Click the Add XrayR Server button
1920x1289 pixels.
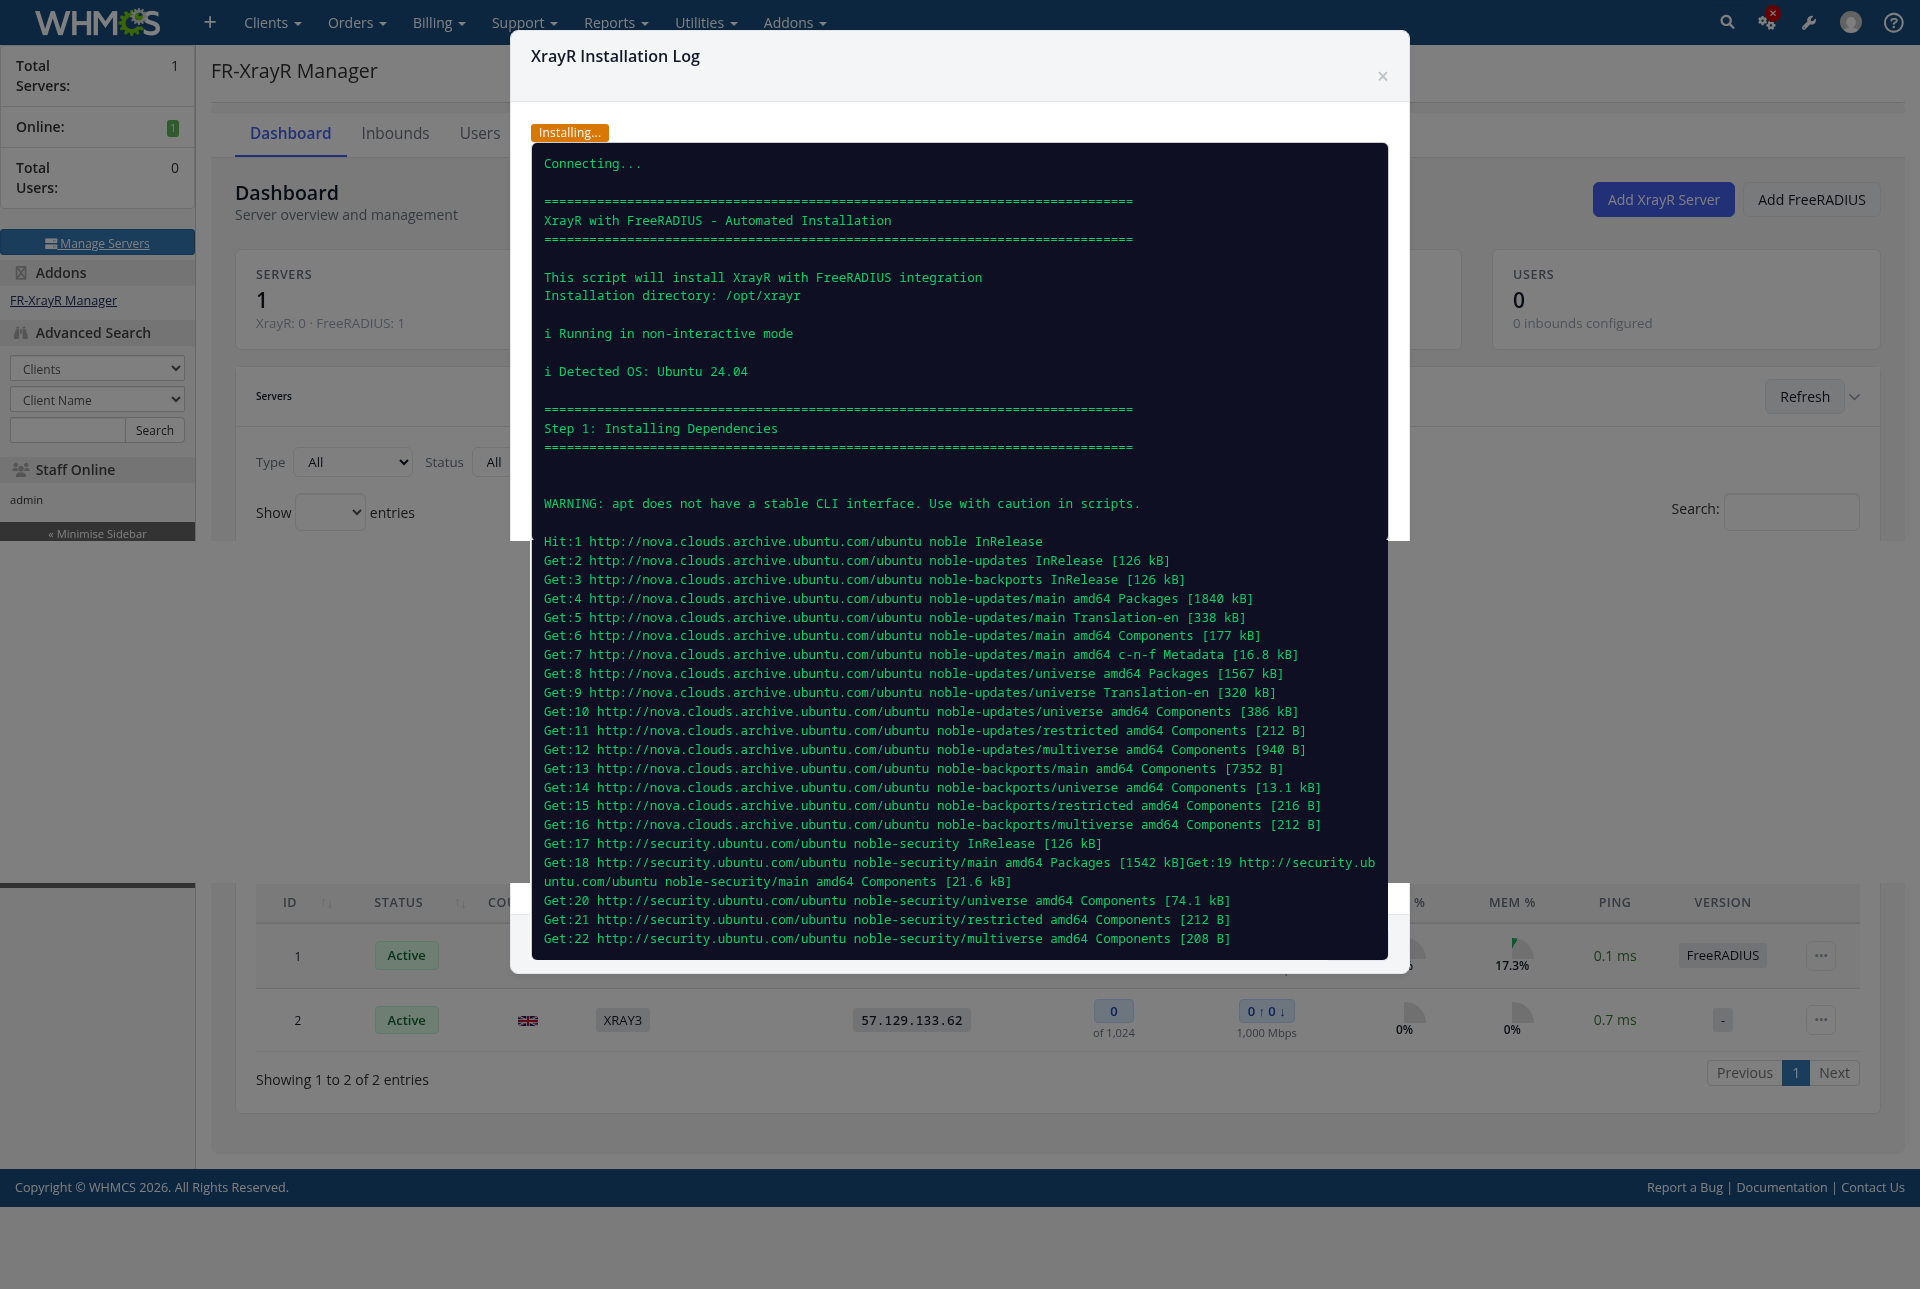1663,200
